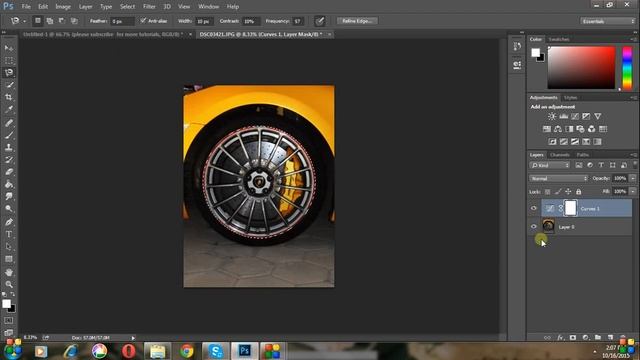This screenshot has width=640, height=360.
Task: Click Add layer style fx icon
Action: point(560,338)
